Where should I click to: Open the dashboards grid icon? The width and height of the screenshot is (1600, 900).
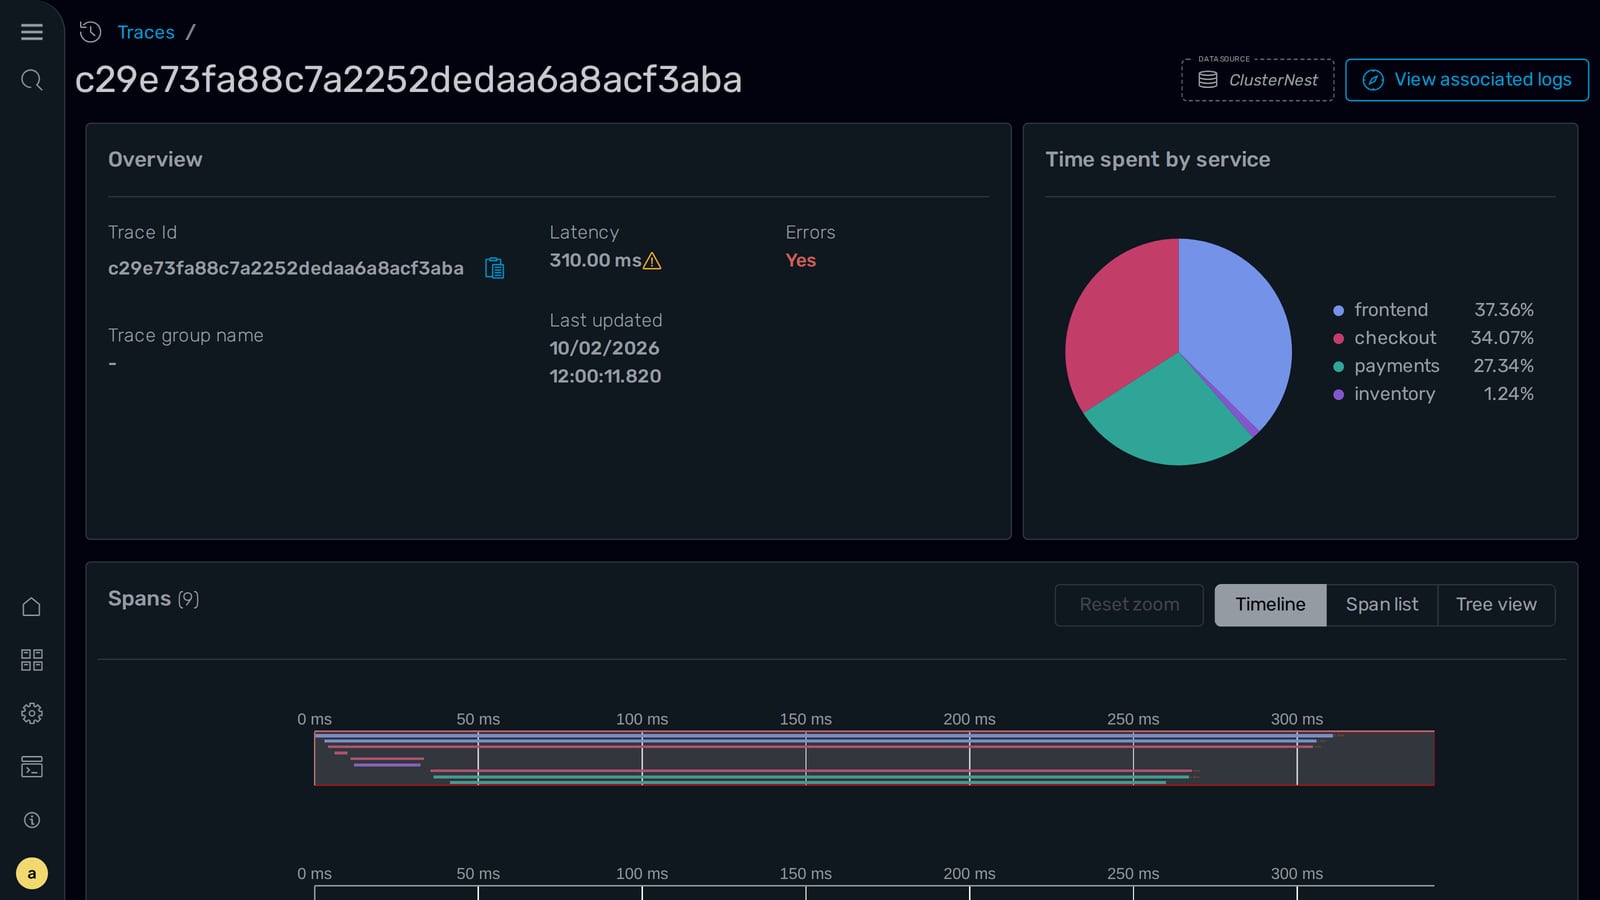(x=32, y=660)
